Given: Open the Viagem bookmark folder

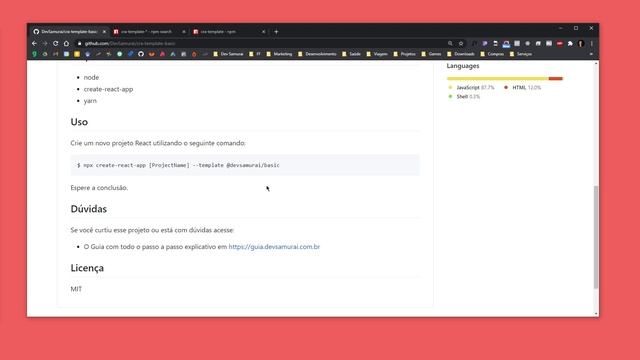Looking at the screenshot, I should click(377, 54).
